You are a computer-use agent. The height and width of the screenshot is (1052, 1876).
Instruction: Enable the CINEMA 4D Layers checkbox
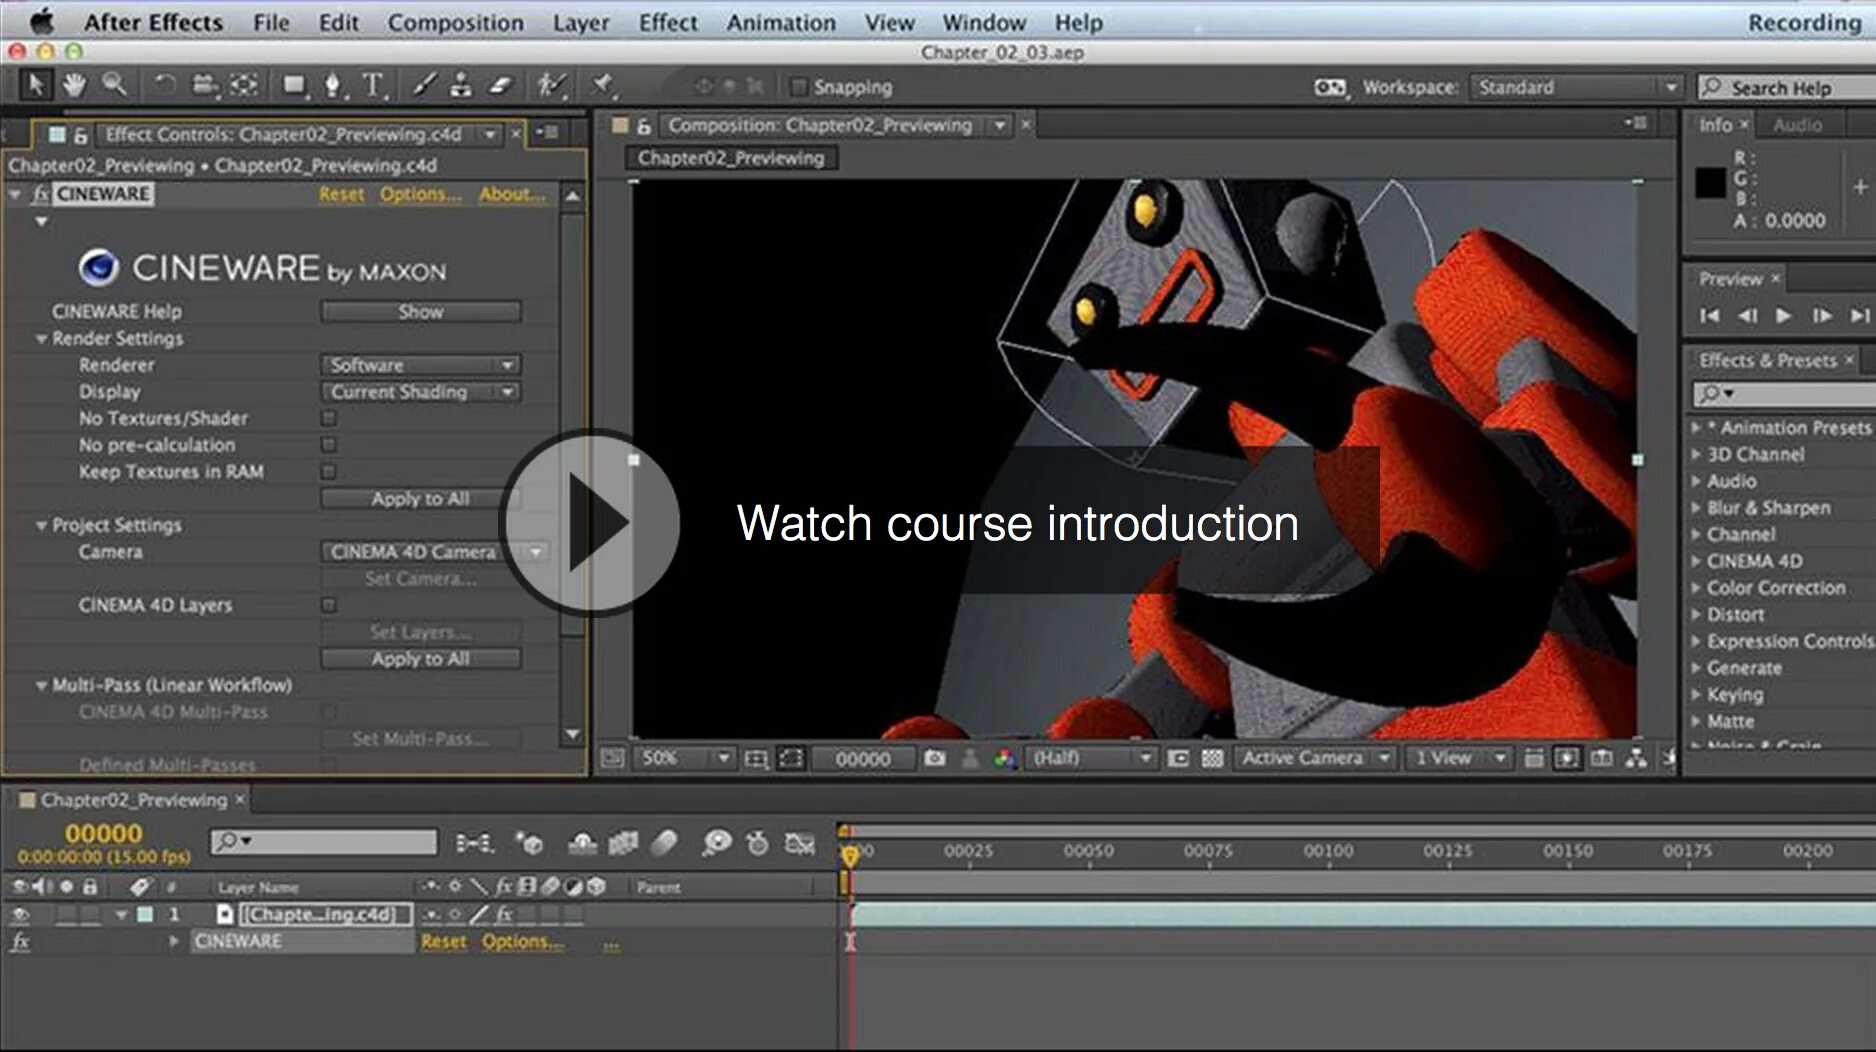(x=329, y=605)
